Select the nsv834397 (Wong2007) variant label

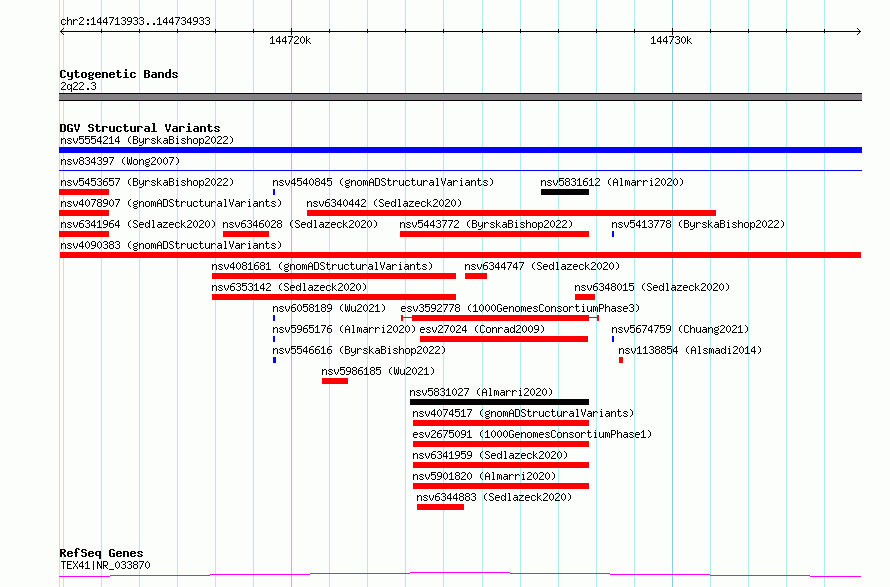(x=120, y=161)
